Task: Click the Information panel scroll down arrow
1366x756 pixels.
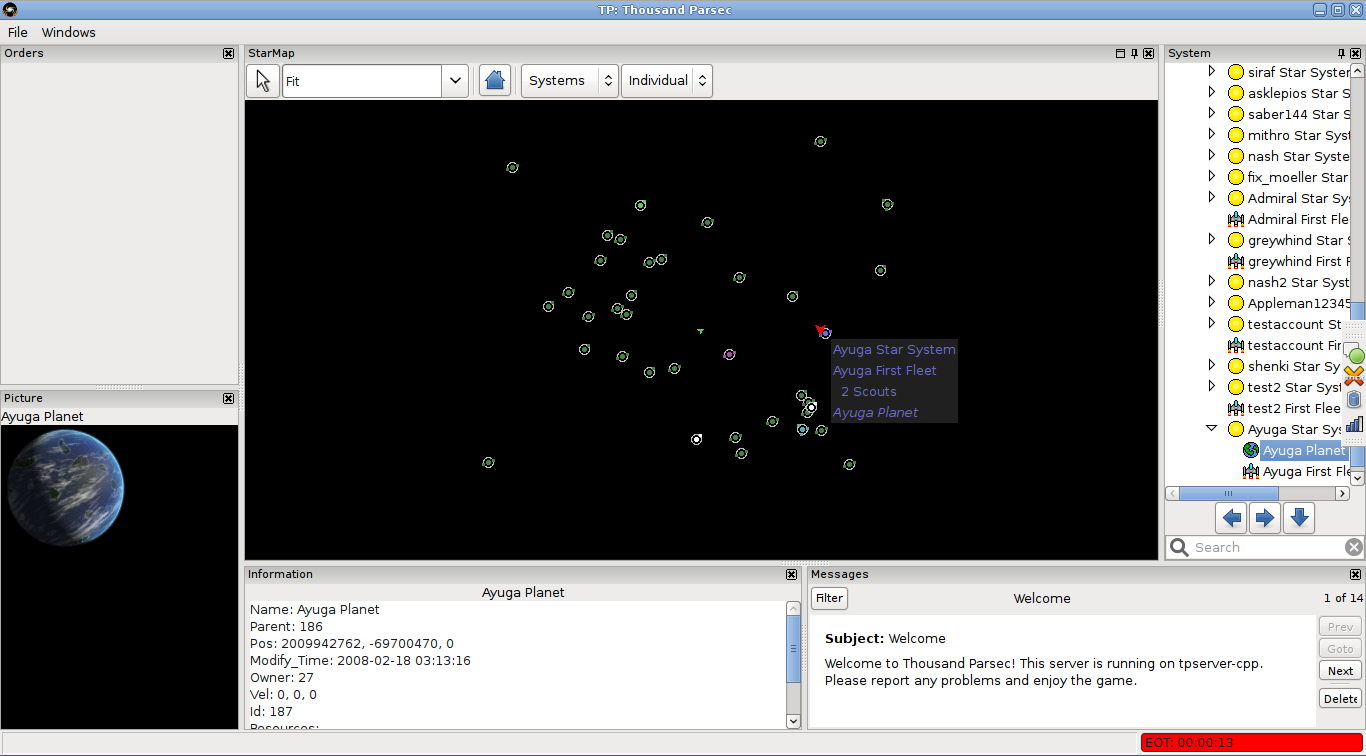Action: tap(793, 721)
